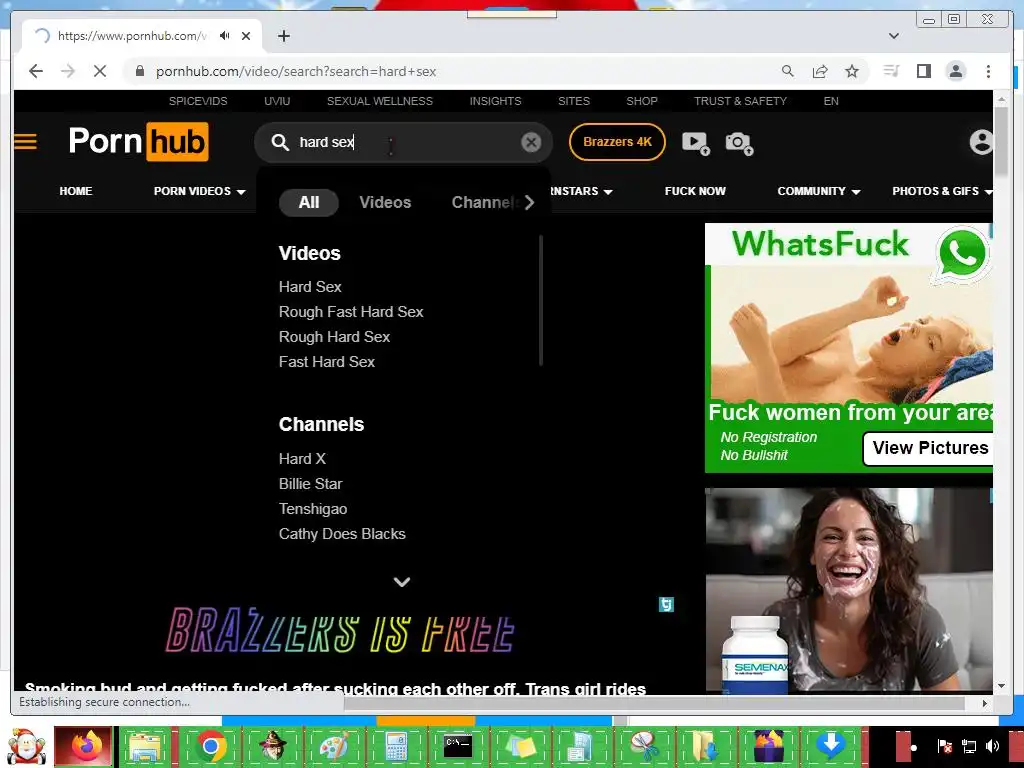The width and height of the screenshot is (1024, 768).
Task: Open the SHOP top link
Action: pyautogui.click(x=641, y=101)
